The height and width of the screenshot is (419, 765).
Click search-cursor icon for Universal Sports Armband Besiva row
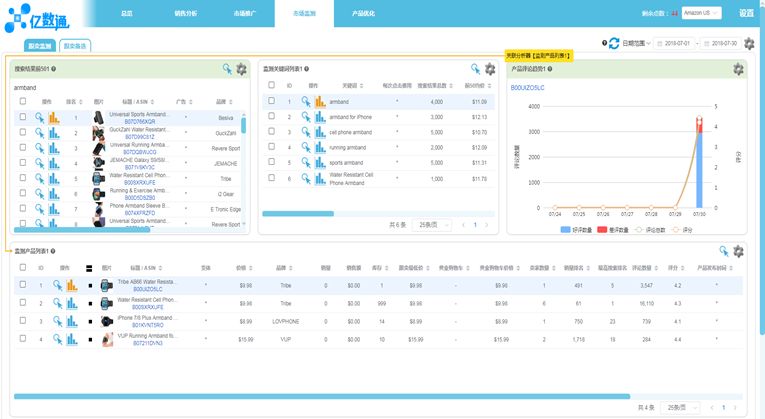coord(40,118)
